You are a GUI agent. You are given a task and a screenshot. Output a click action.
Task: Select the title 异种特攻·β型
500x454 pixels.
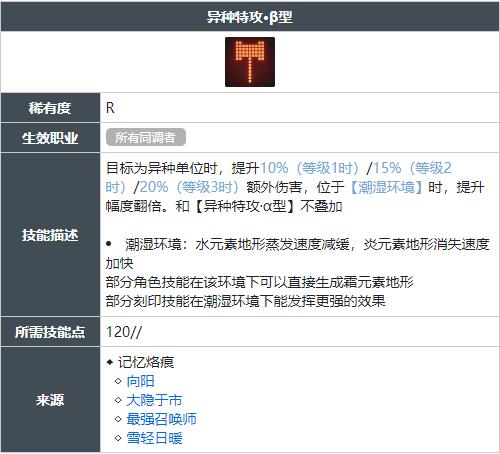tap(250, 17)
